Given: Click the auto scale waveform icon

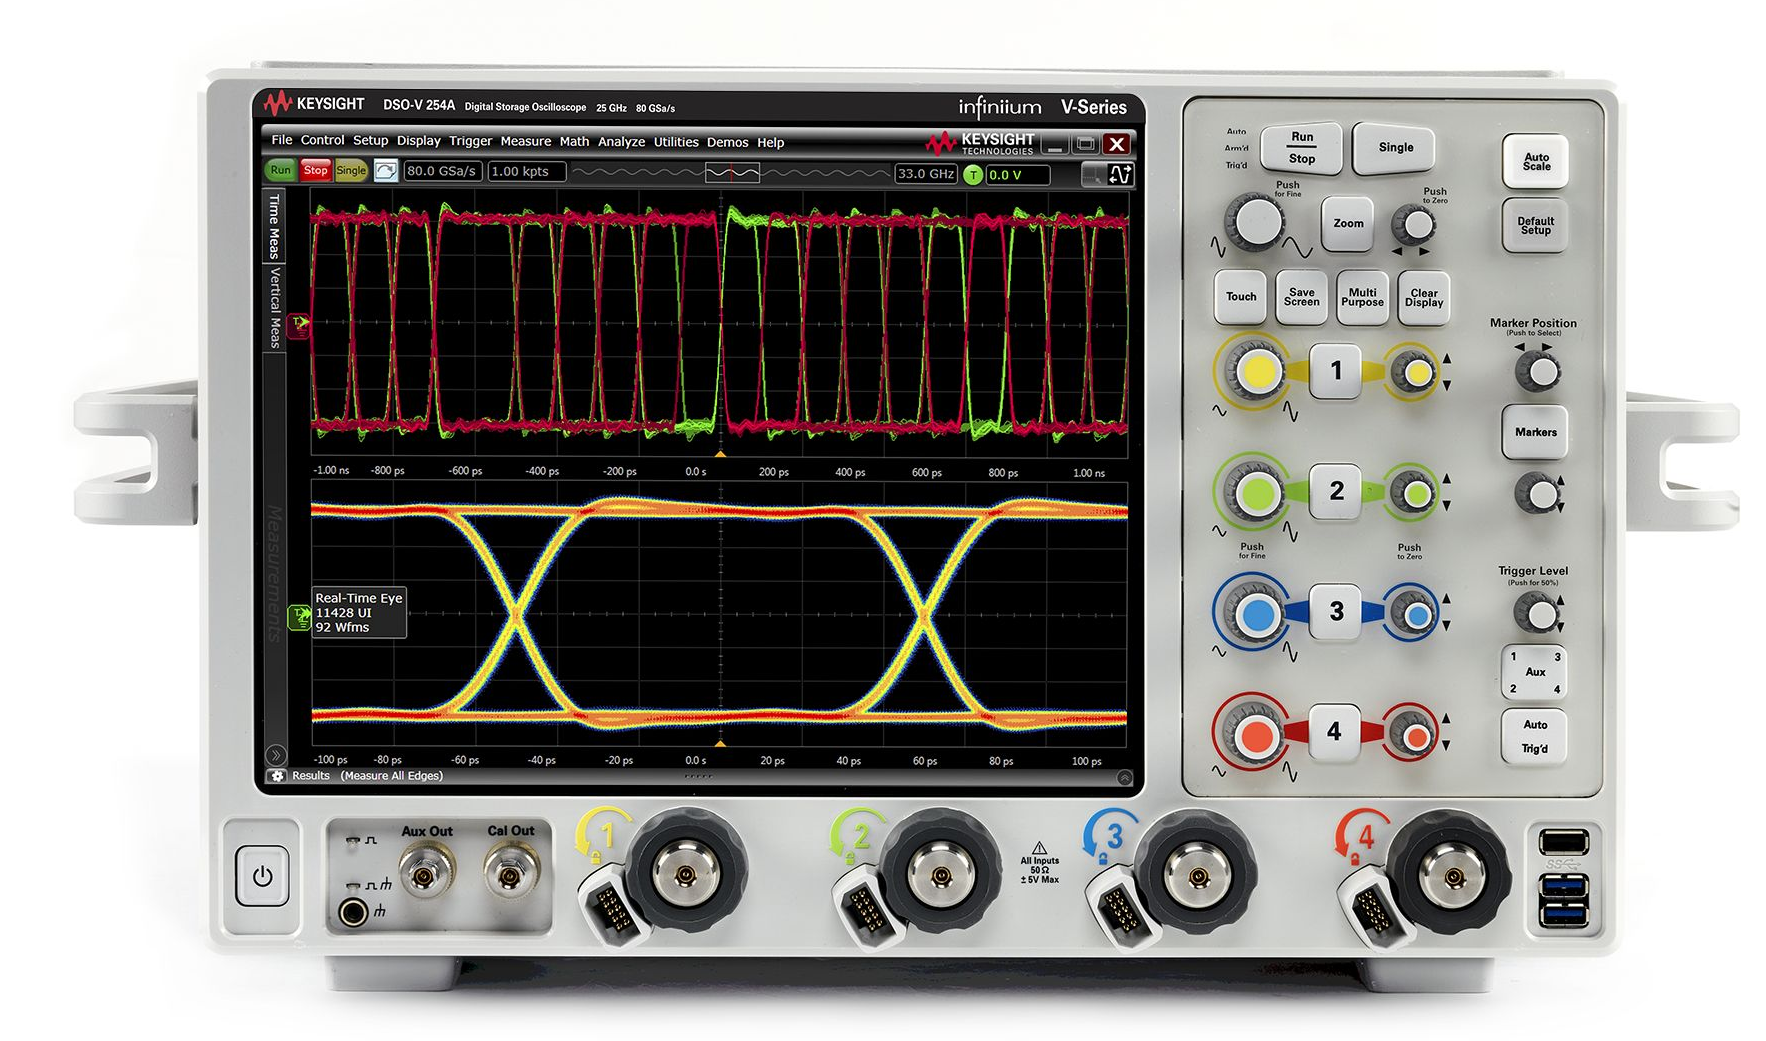Looking at the screenshot, I should pyautogui.click(x=386, y=171).
